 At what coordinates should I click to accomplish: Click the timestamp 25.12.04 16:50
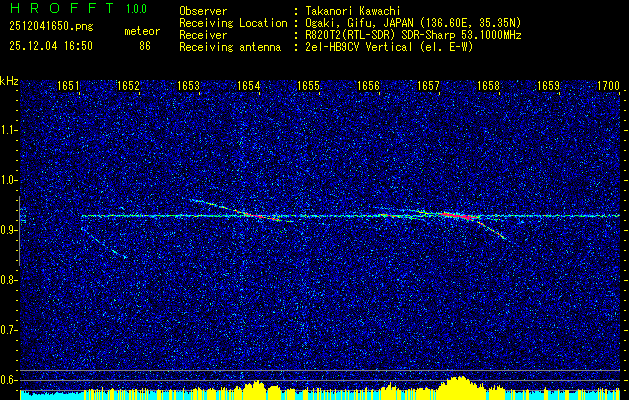point(51,46)
